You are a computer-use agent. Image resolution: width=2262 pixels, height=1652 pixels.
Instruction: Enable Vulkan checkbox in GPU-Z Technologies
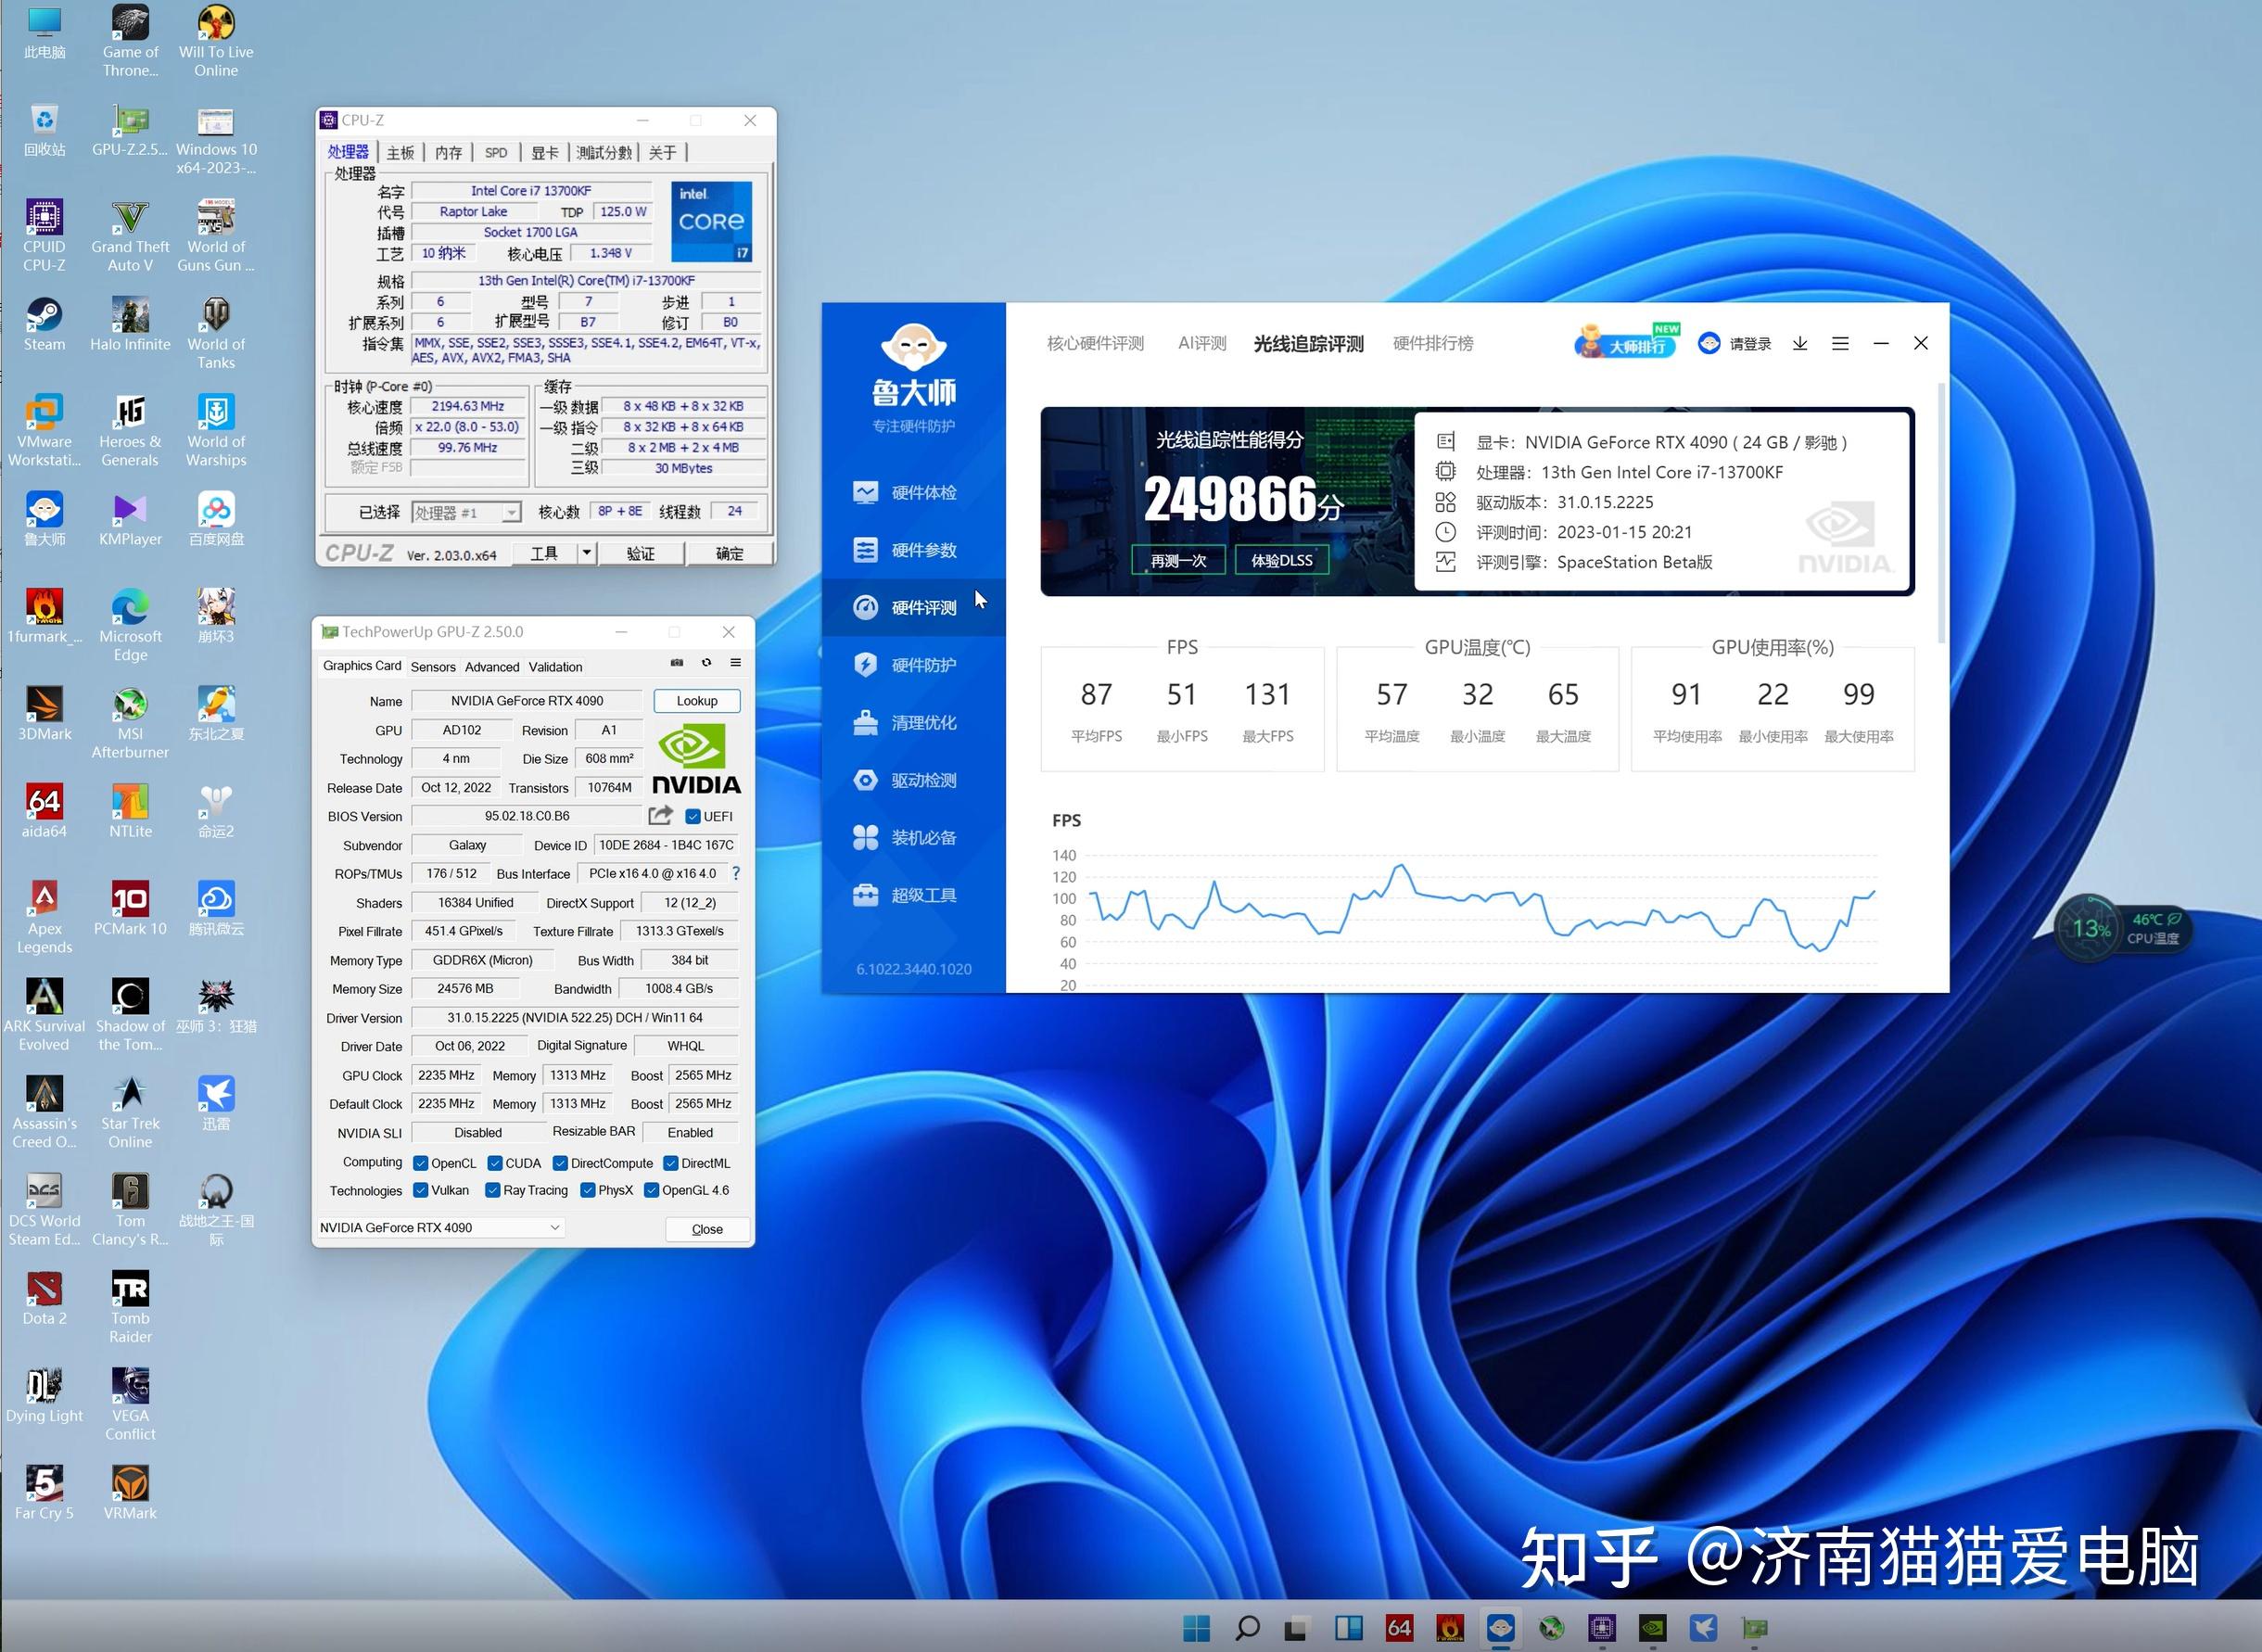418,1192
